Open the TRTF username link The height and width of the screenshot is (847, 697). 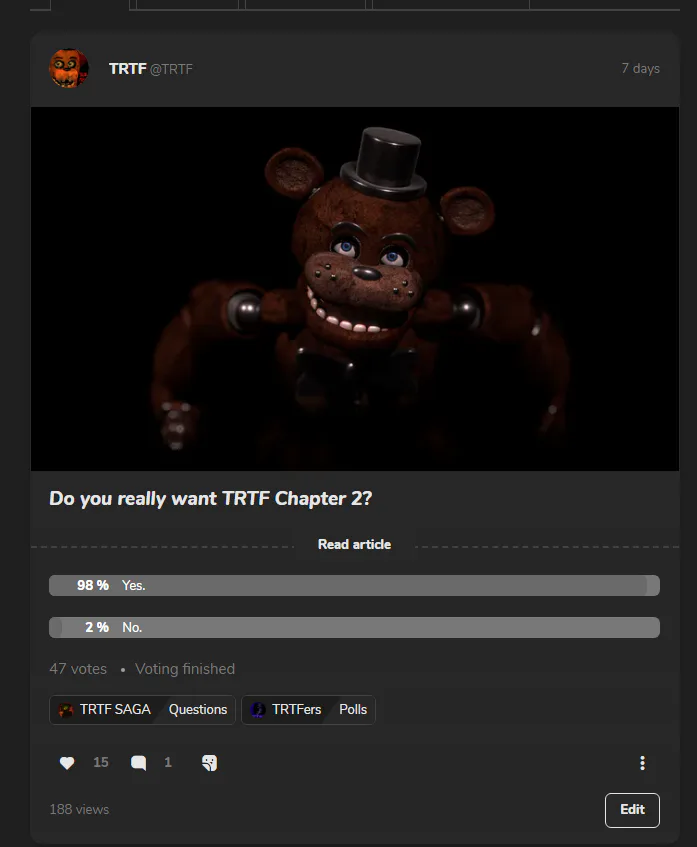tap(128, 69)
